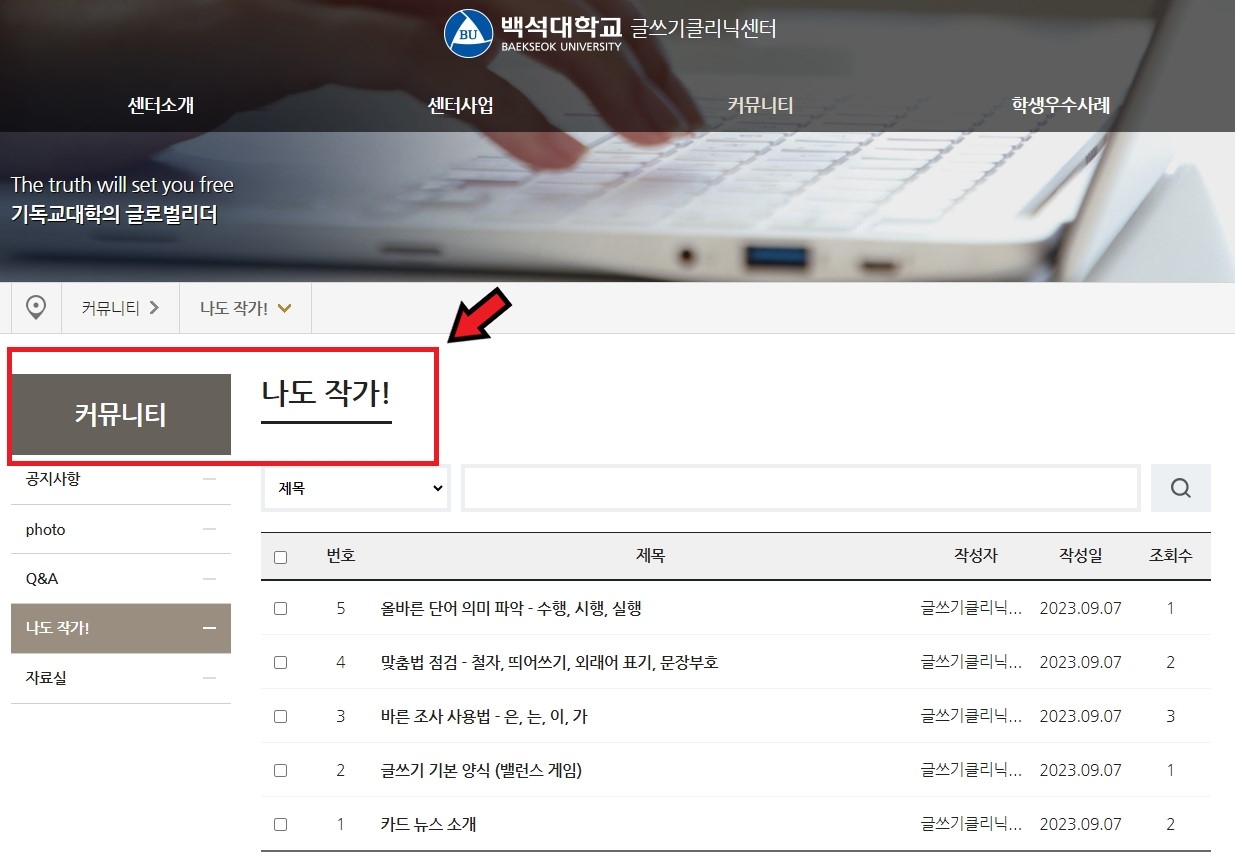Check the box for post number 1
The width and height of the screenshot is (1235, 868).
point(280,824)
